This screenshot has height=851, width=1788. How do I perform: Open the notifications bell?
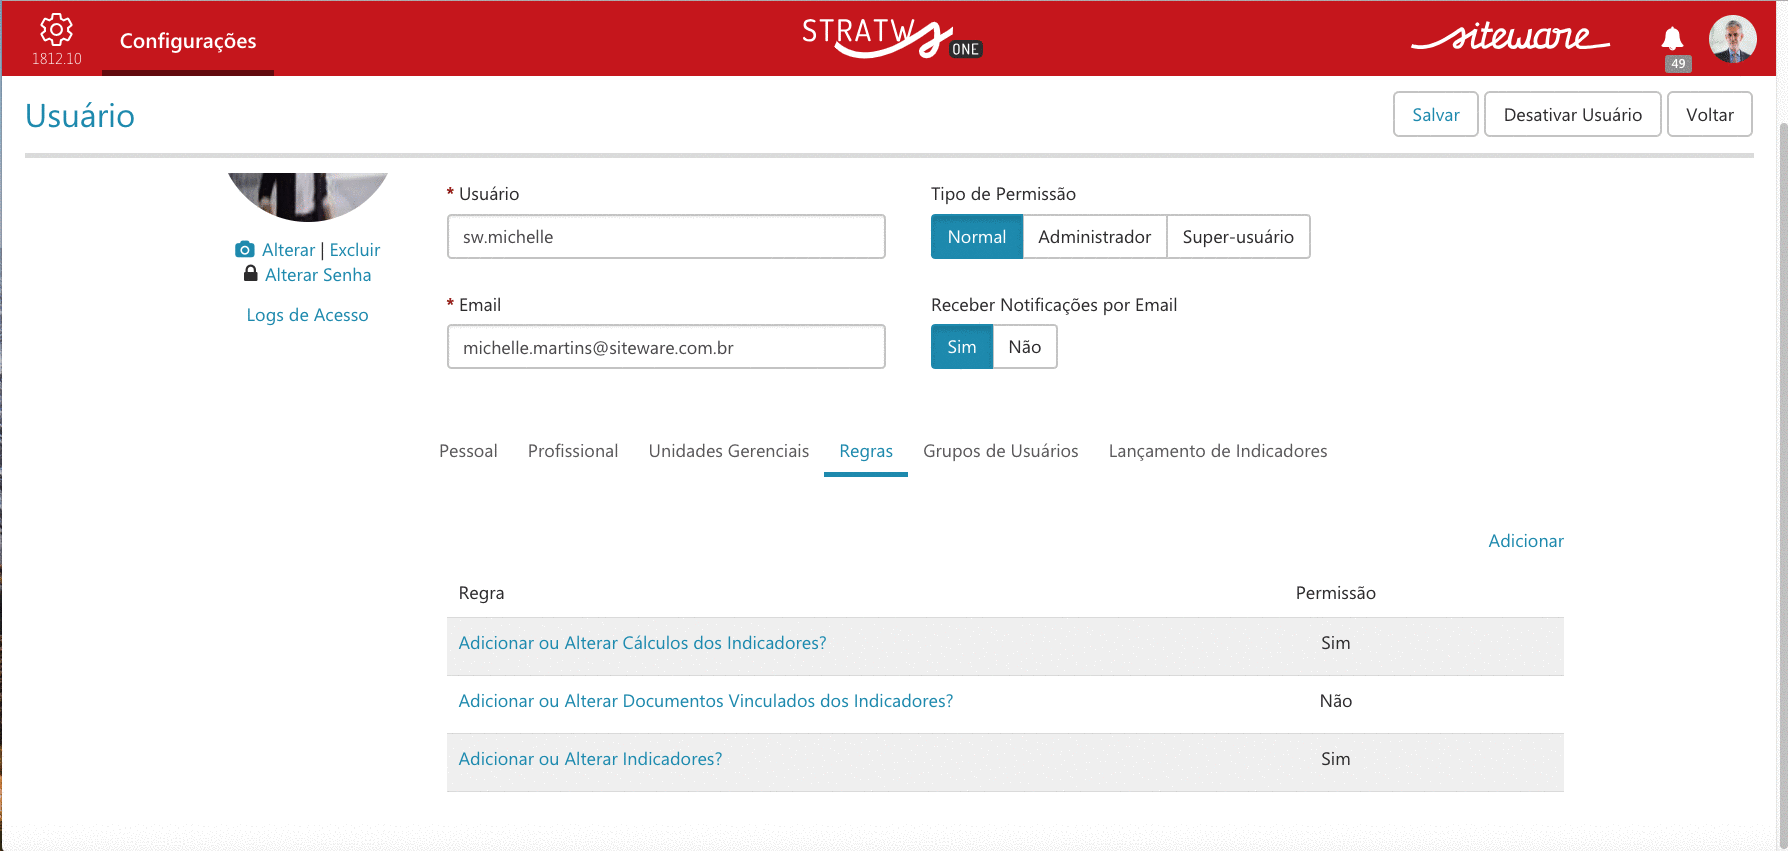[1672, 38]
